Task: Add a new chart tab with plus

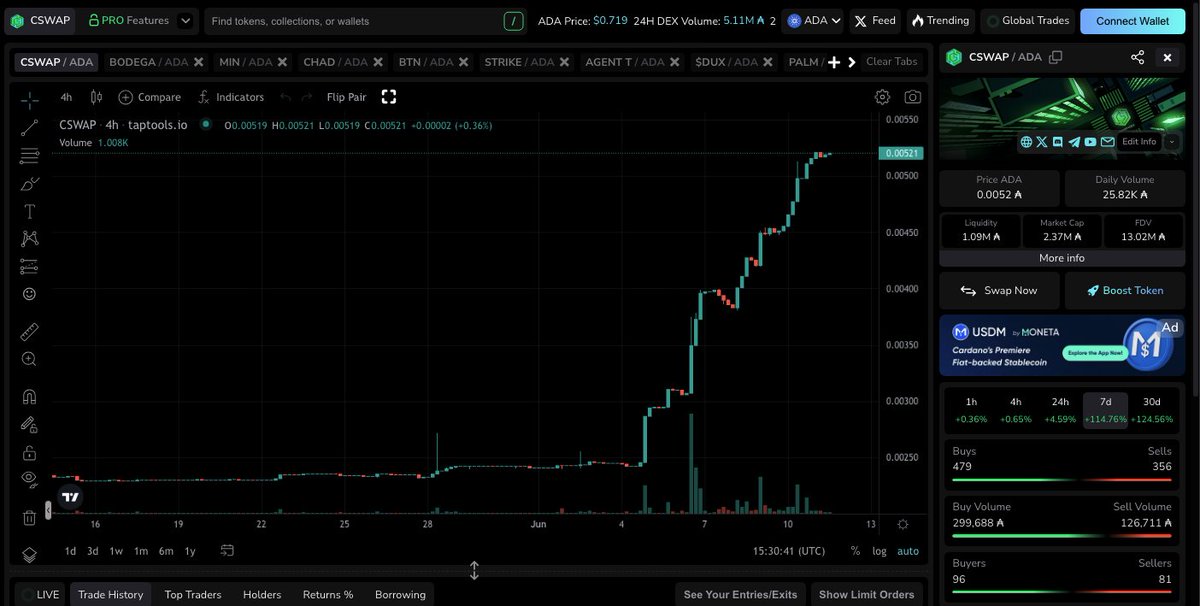Action: pos(834,62)
